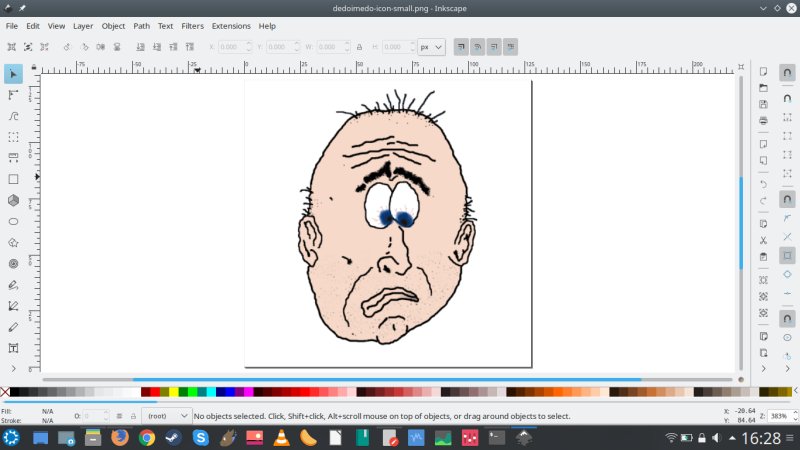
Task: Toggle scale stroke width with object
Action: click(x=461, y=46)
